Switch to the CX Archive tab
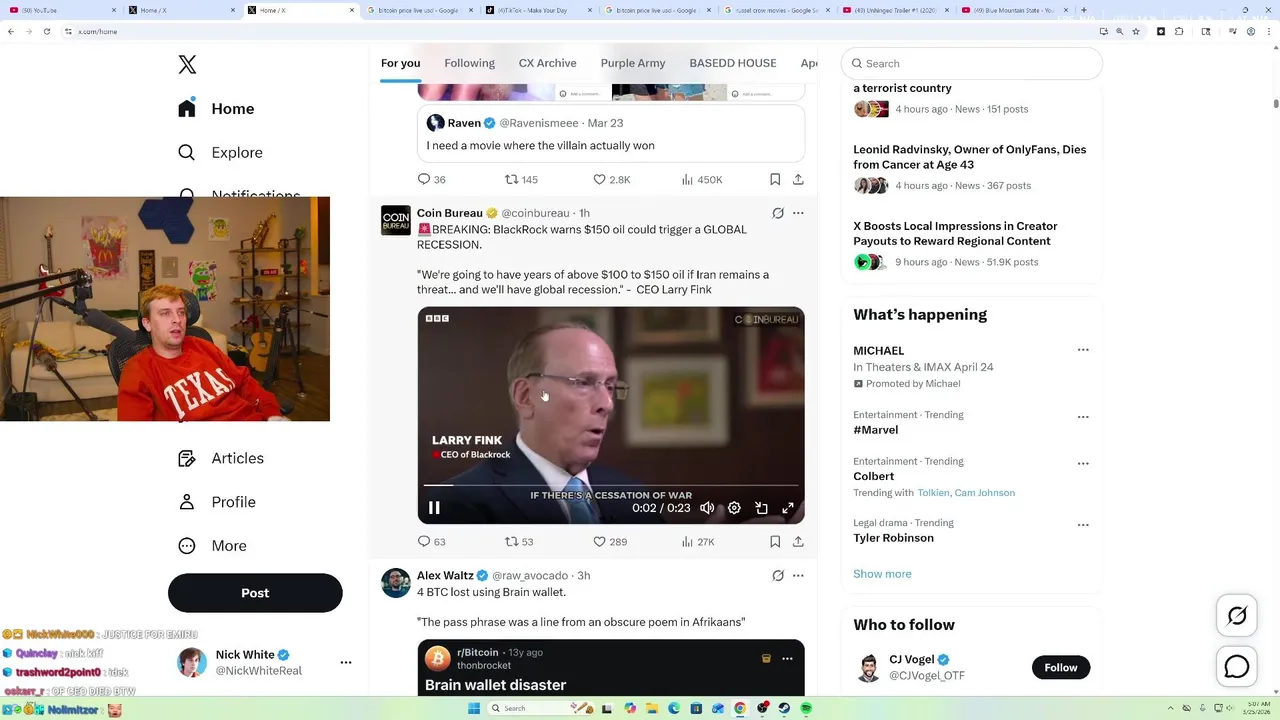This screenshot has width=1280, height=720. point(547,63)
